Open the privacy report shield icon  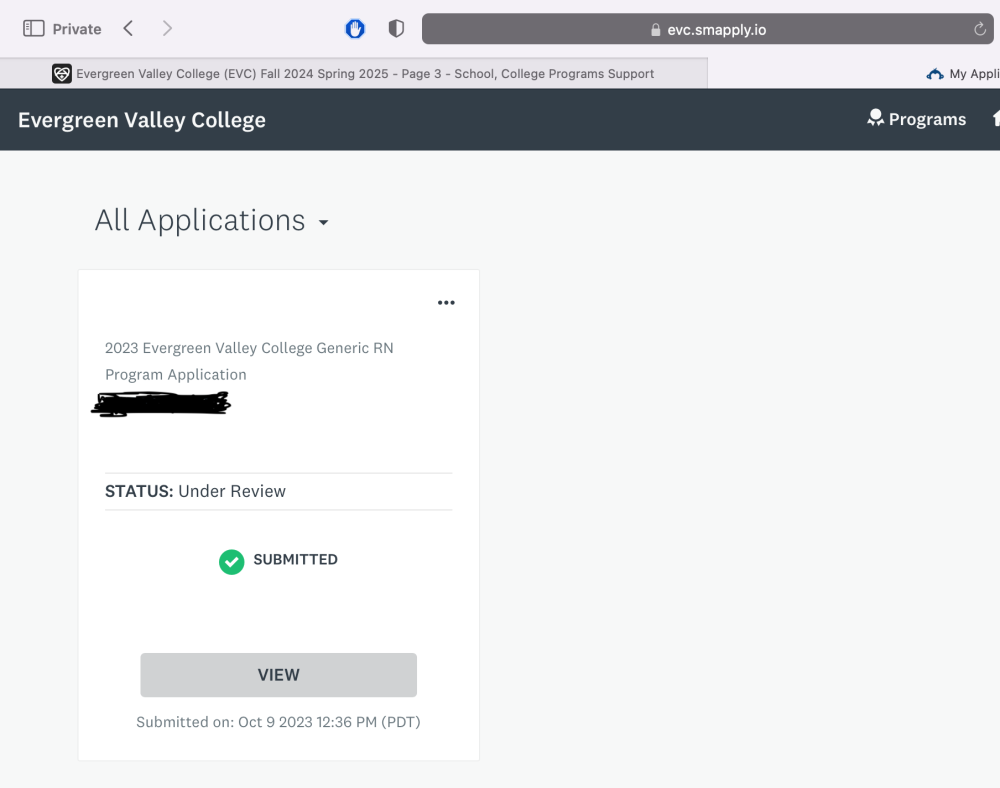point(396,29)
